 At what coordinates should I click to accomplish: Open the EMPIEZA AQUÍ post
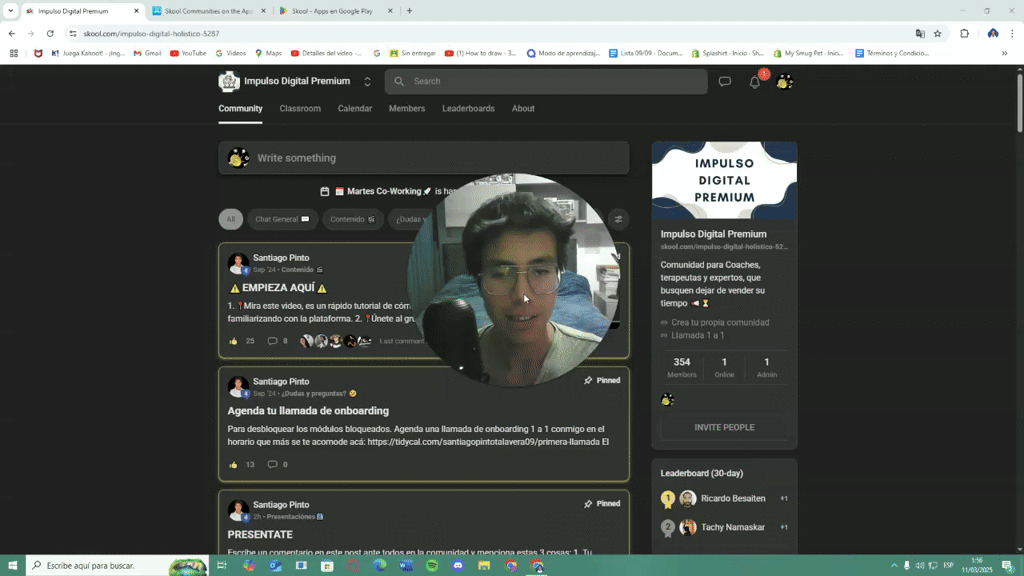(x=278, y=288)
